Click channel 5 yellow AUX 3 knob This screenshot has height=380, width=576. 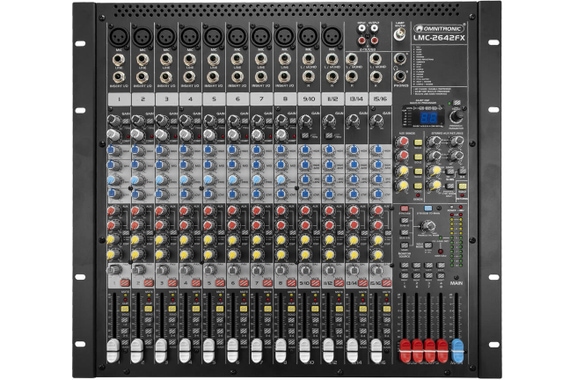coord(208,240)
